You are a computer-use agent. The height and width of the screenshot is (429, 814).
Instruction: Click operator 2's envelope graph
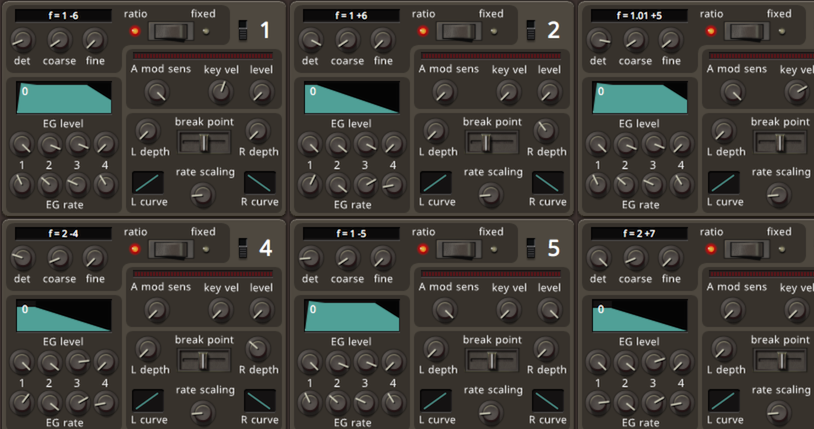[352, 97]
